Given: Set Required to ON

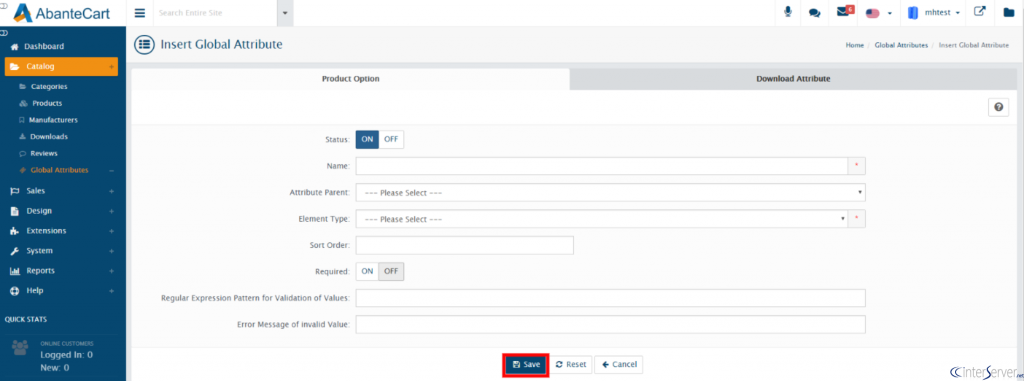Looking at the screenshot, I should [367, 271].
